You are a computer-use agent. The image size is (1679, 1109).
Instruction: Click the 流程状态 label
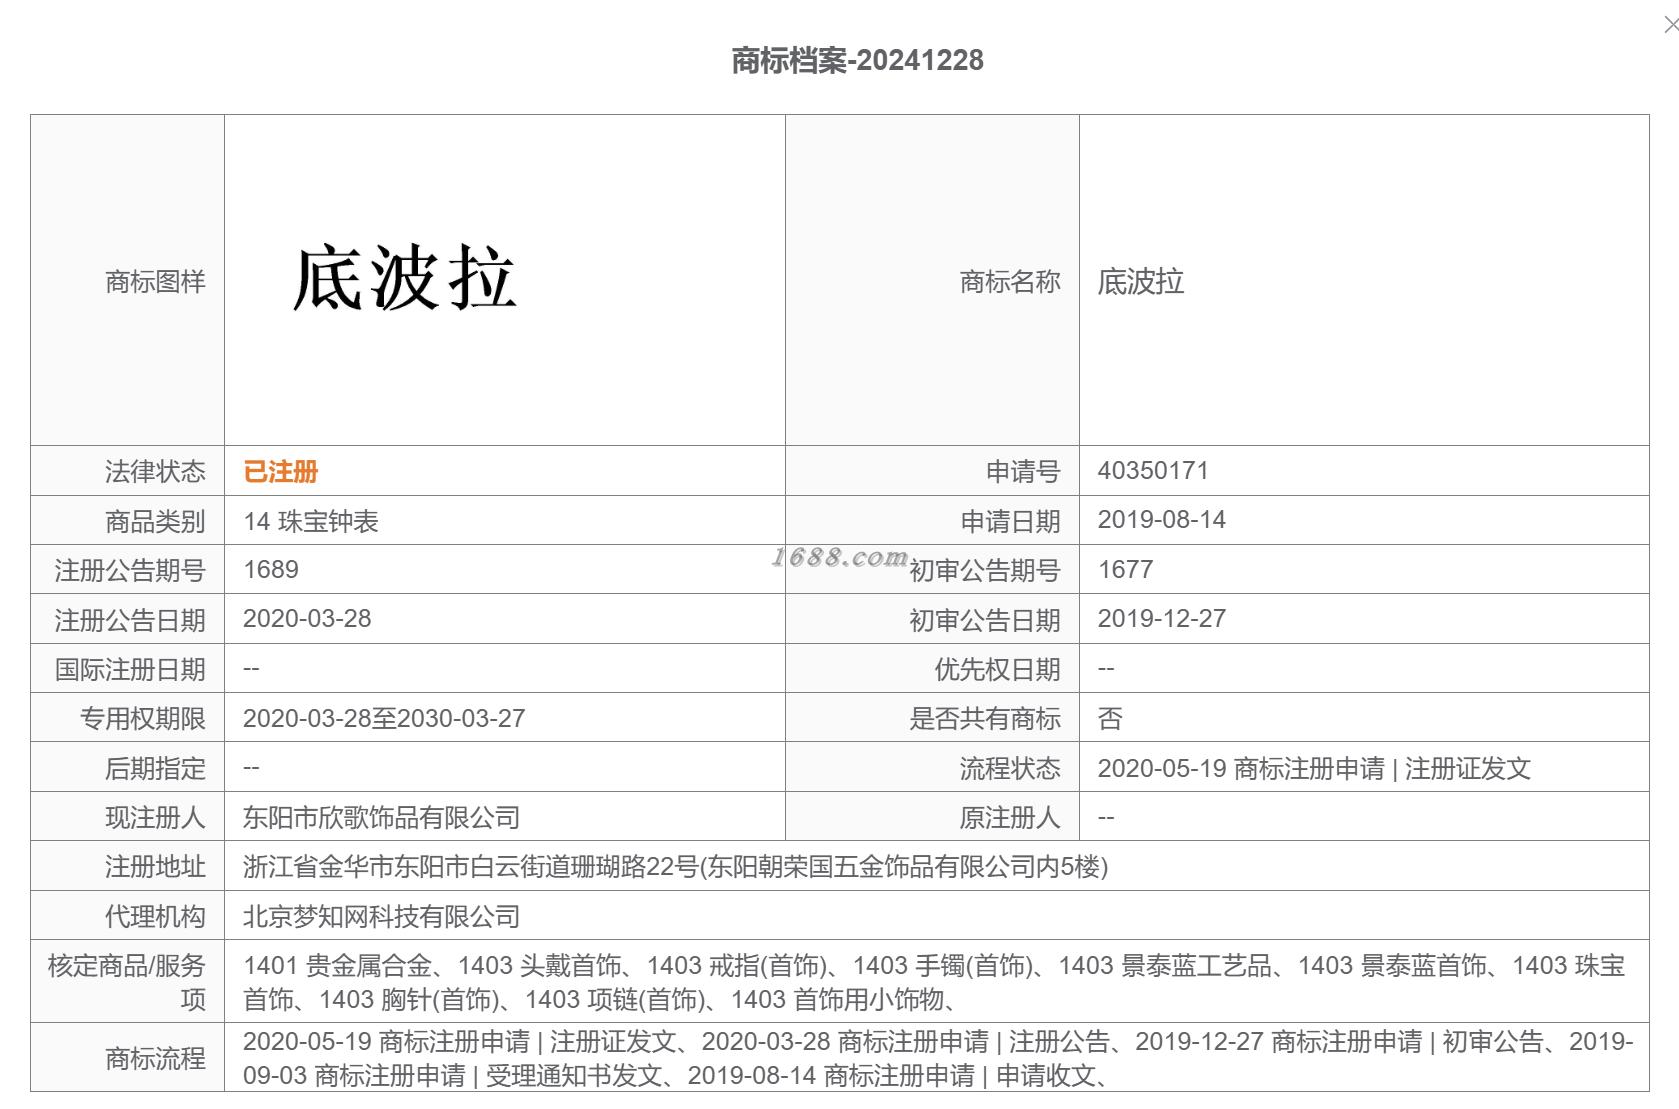(1010, 768)
